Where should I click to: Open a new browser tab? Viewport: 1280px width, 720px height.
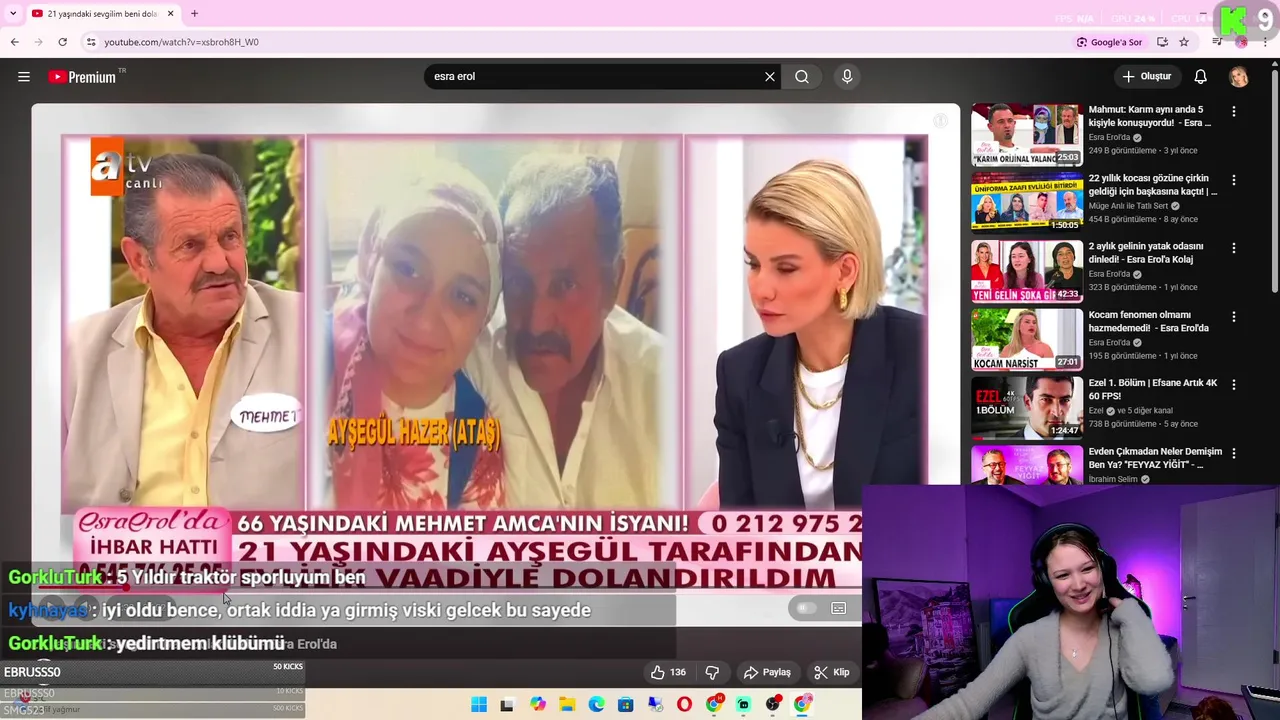(x=194, y=14)
